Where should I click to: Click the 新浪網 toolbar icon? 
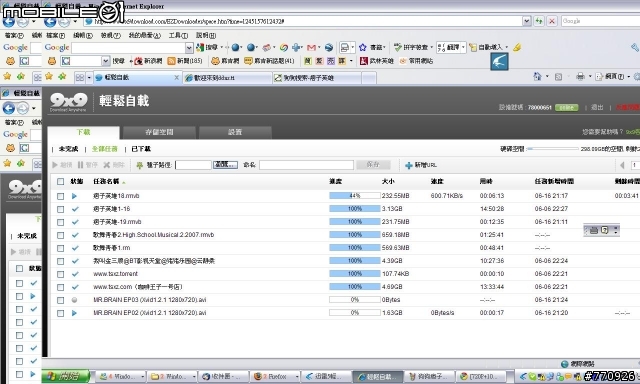coord(139,61)
